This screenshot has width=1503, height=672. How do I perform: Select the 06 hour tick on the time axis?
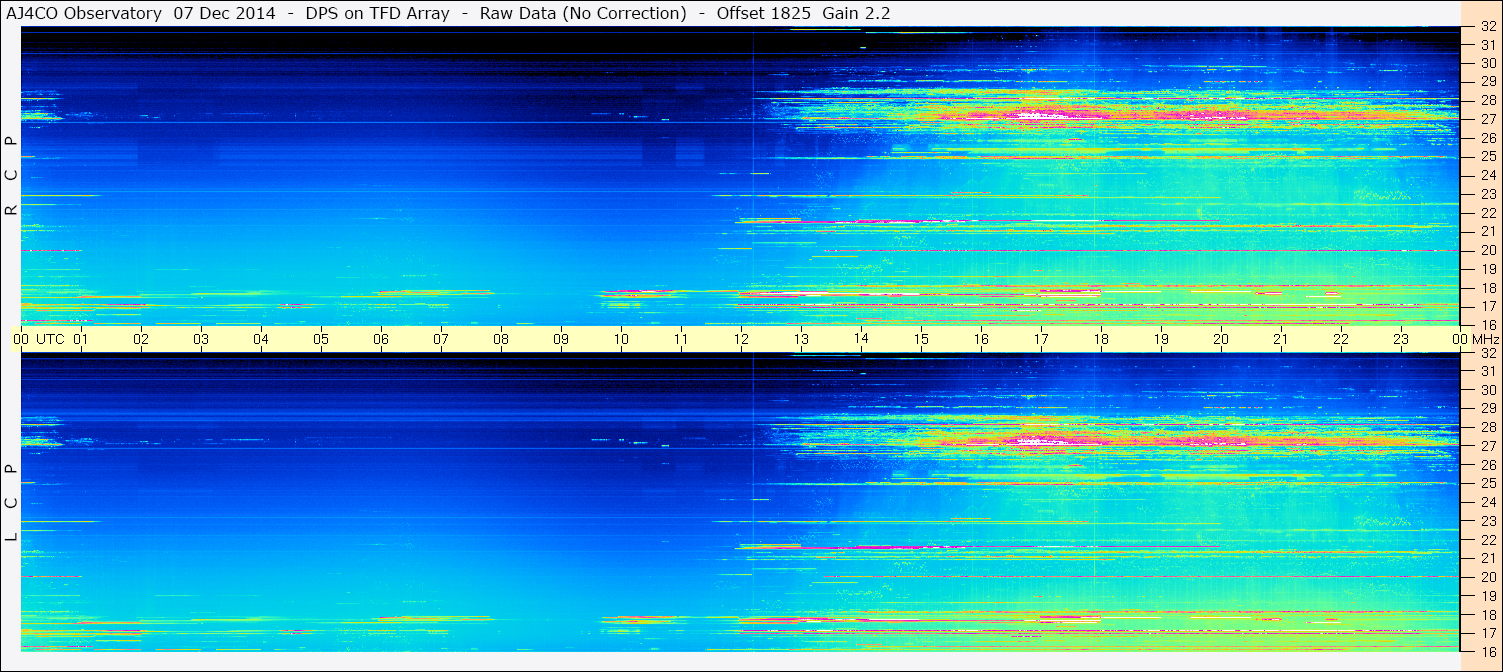[381, 339]
